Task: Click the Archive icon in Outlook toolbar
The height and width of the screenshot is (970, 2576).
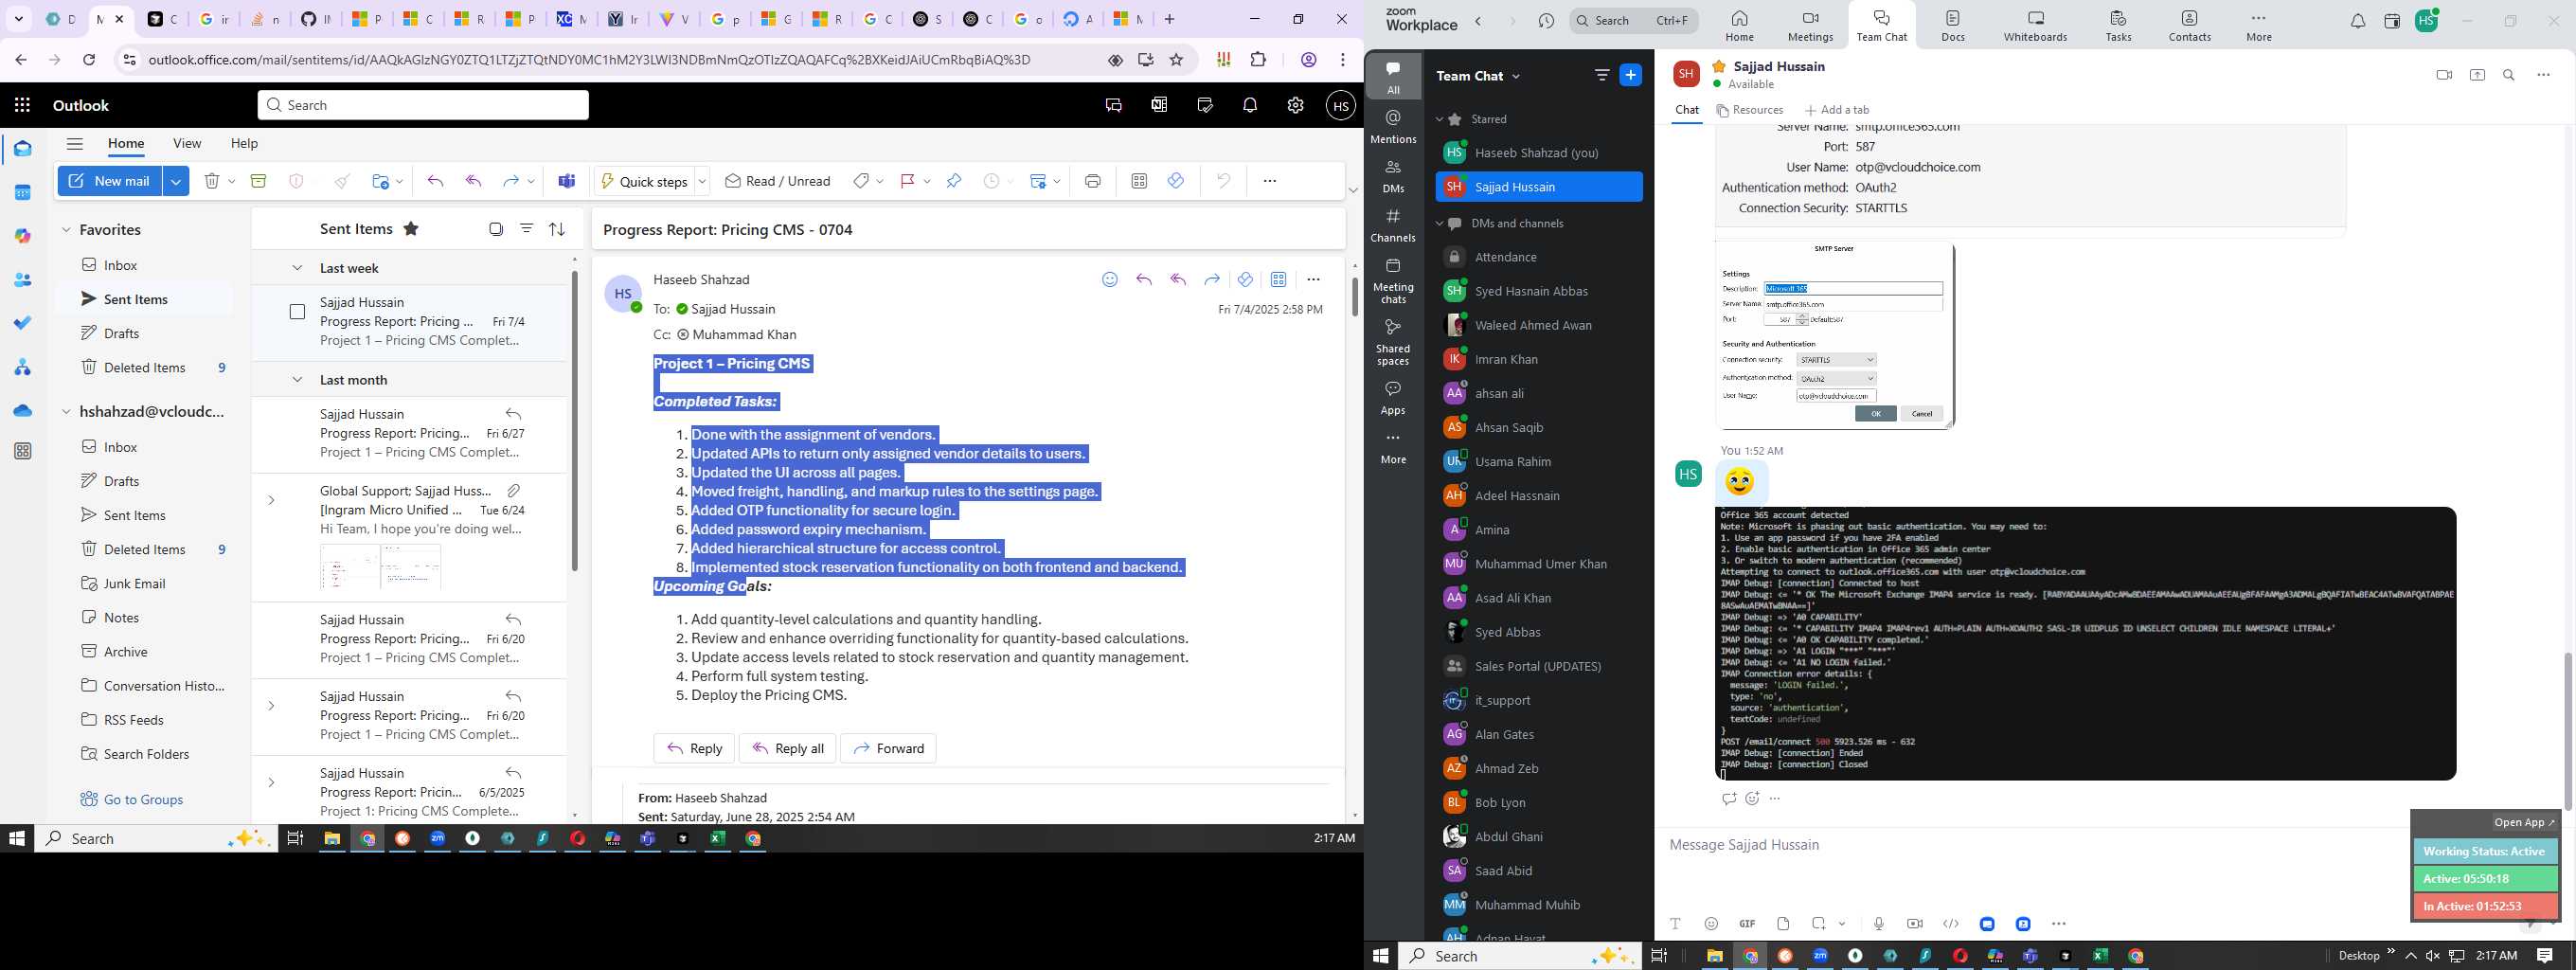Action: pyautogui.click(x=258, y=181)
